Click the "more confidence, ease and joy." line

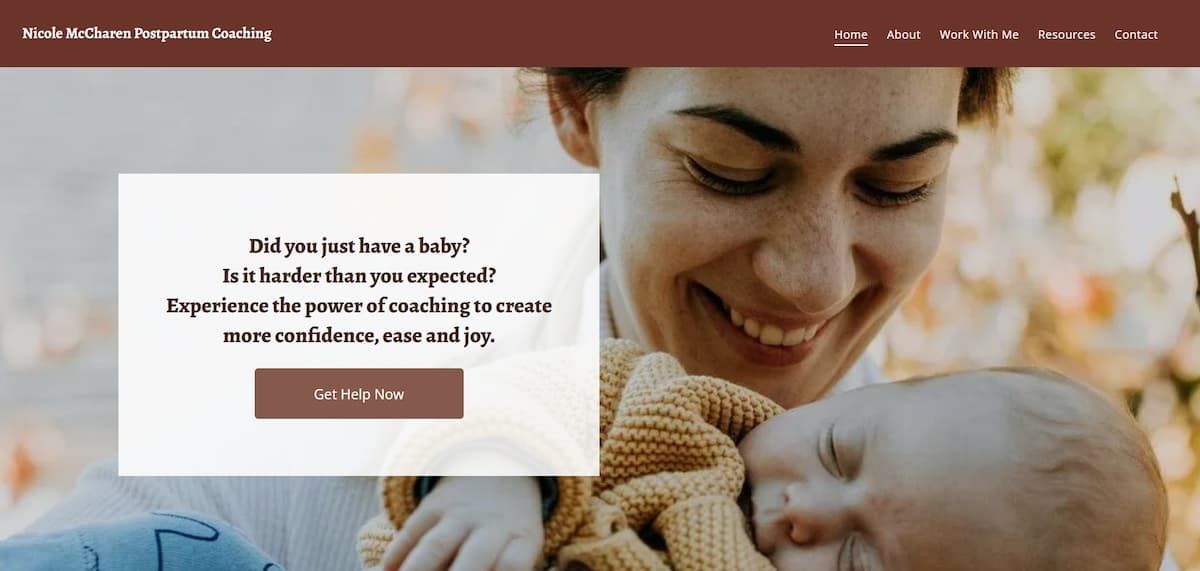click(359, 335)
